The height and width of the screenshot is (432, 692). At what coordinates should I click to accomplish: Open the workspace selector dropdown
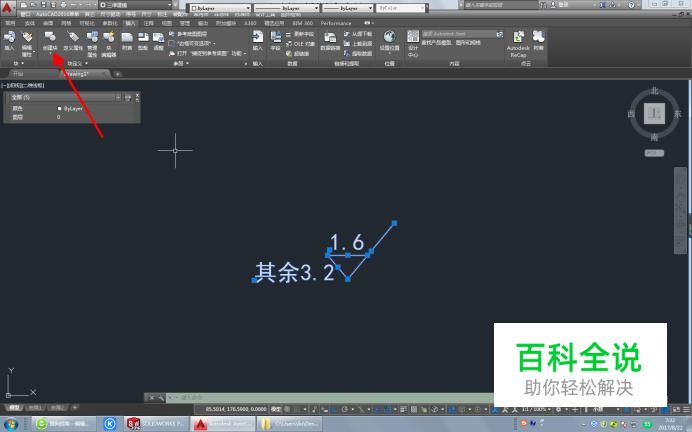point(136,5)
